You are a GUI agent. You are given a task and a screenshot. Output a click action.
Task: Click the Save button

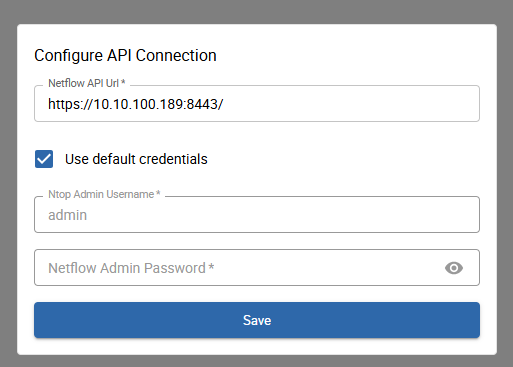[257, 320]
